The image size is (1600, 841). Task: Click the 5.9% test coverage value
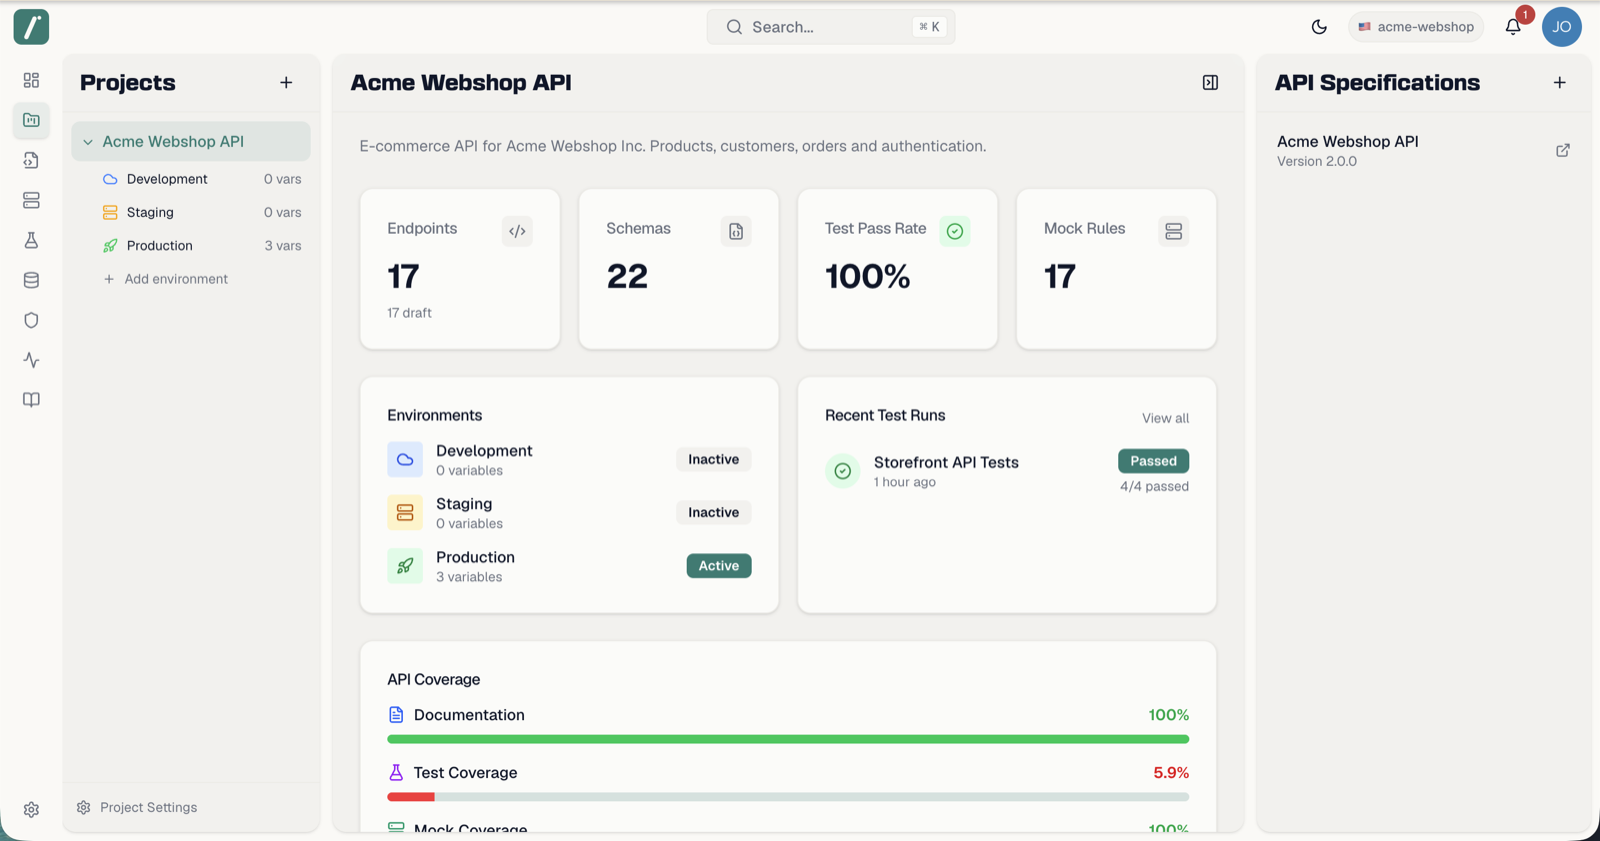[1171, 773]
